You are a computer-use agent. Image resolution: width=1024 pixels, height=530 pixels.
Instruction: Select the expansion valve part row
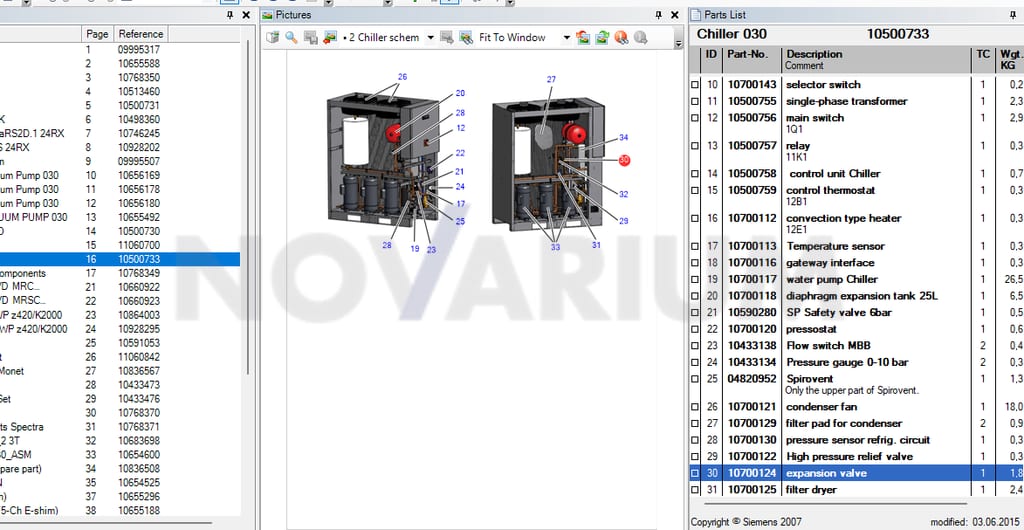pos(857,473)
